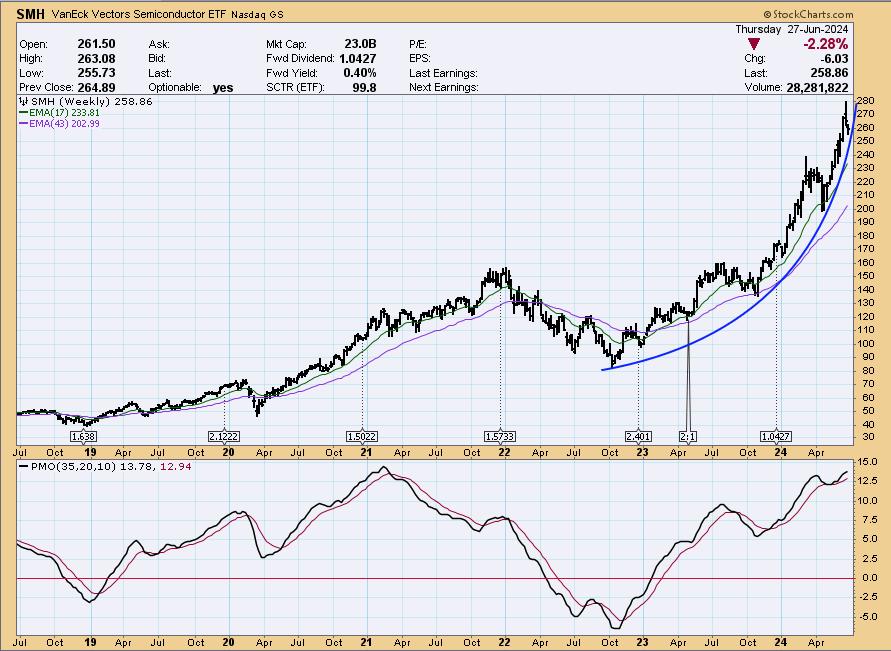Viewport: 891px width, 651px height.
Task: Click the 1.5022 dividend marker
Action: tap(362, 436)
